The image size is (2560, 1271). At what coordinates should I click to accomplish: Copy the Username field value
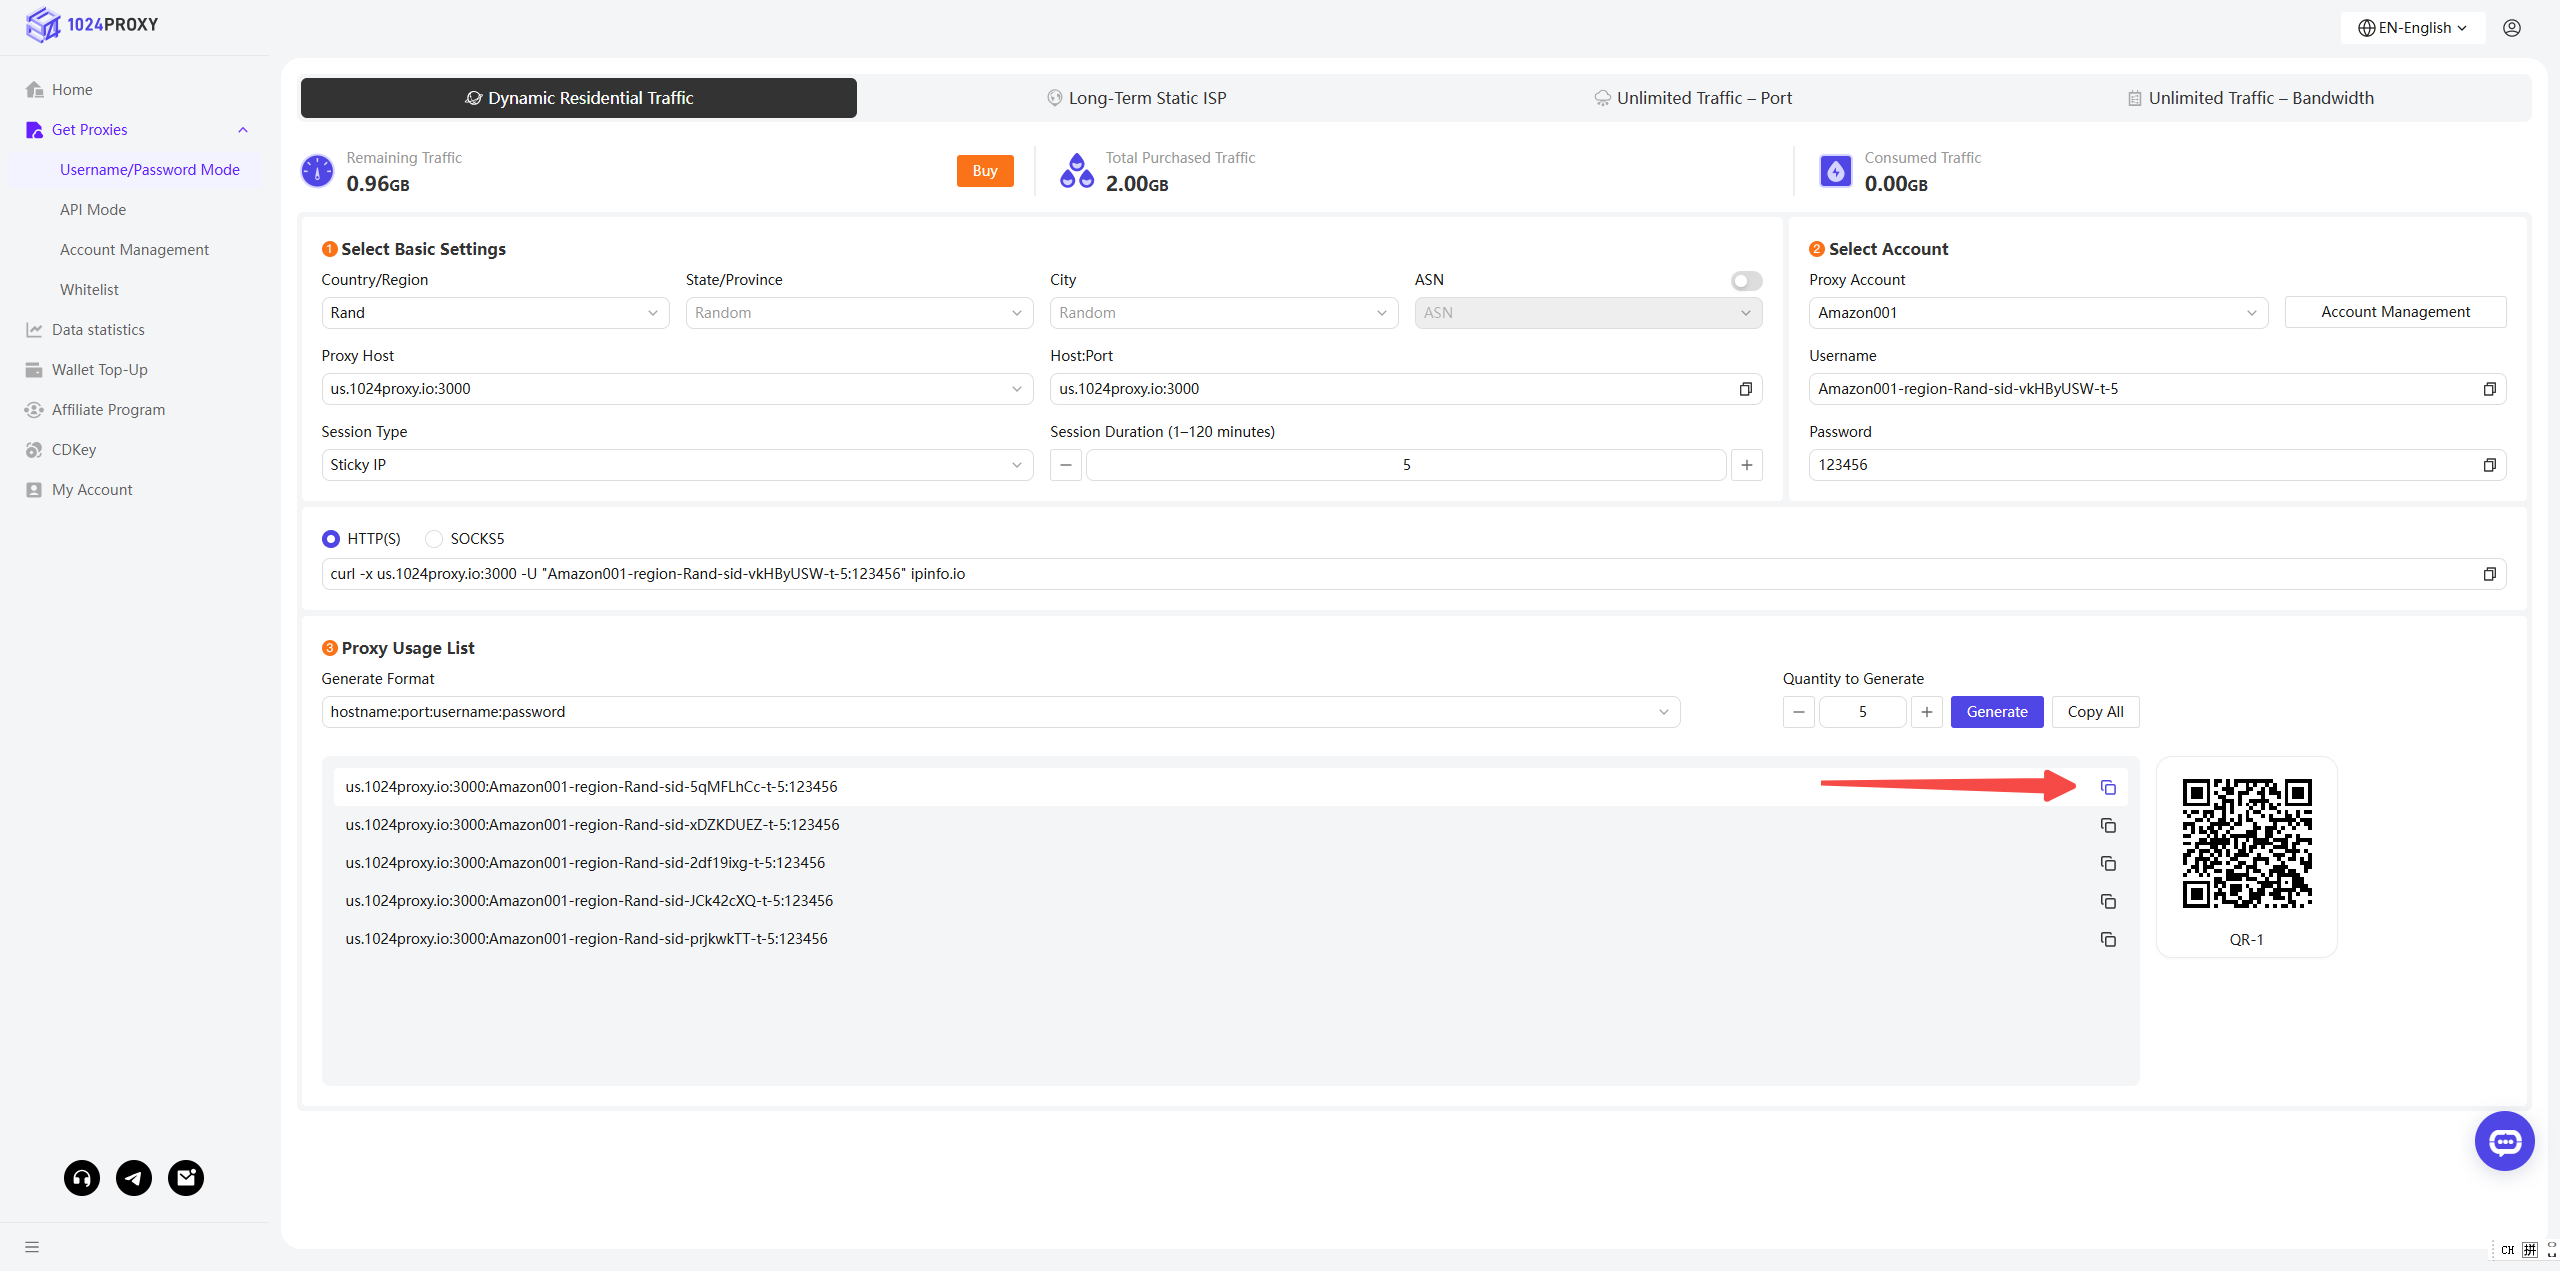pyautogui.click(x=2489, y=389)
